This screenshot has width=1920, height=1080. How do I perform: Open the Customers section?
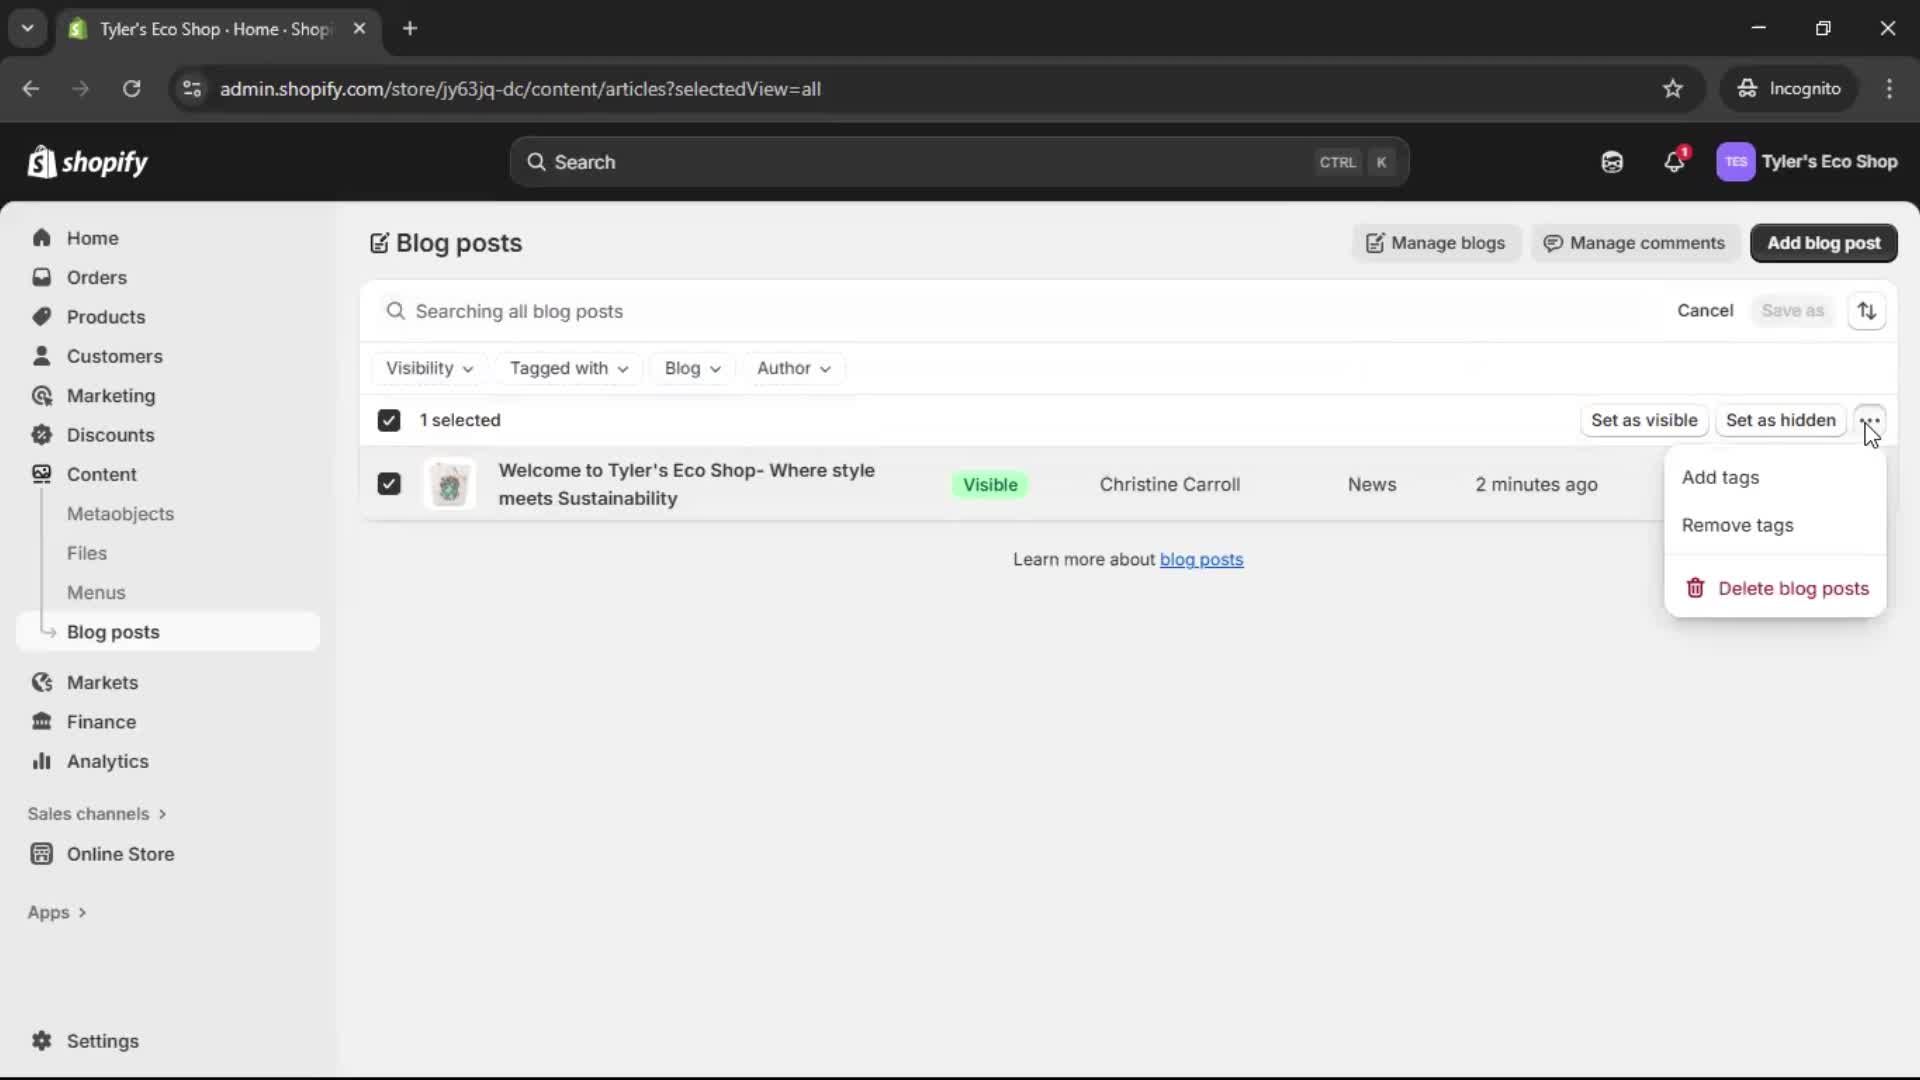click(x=115, y=356)
